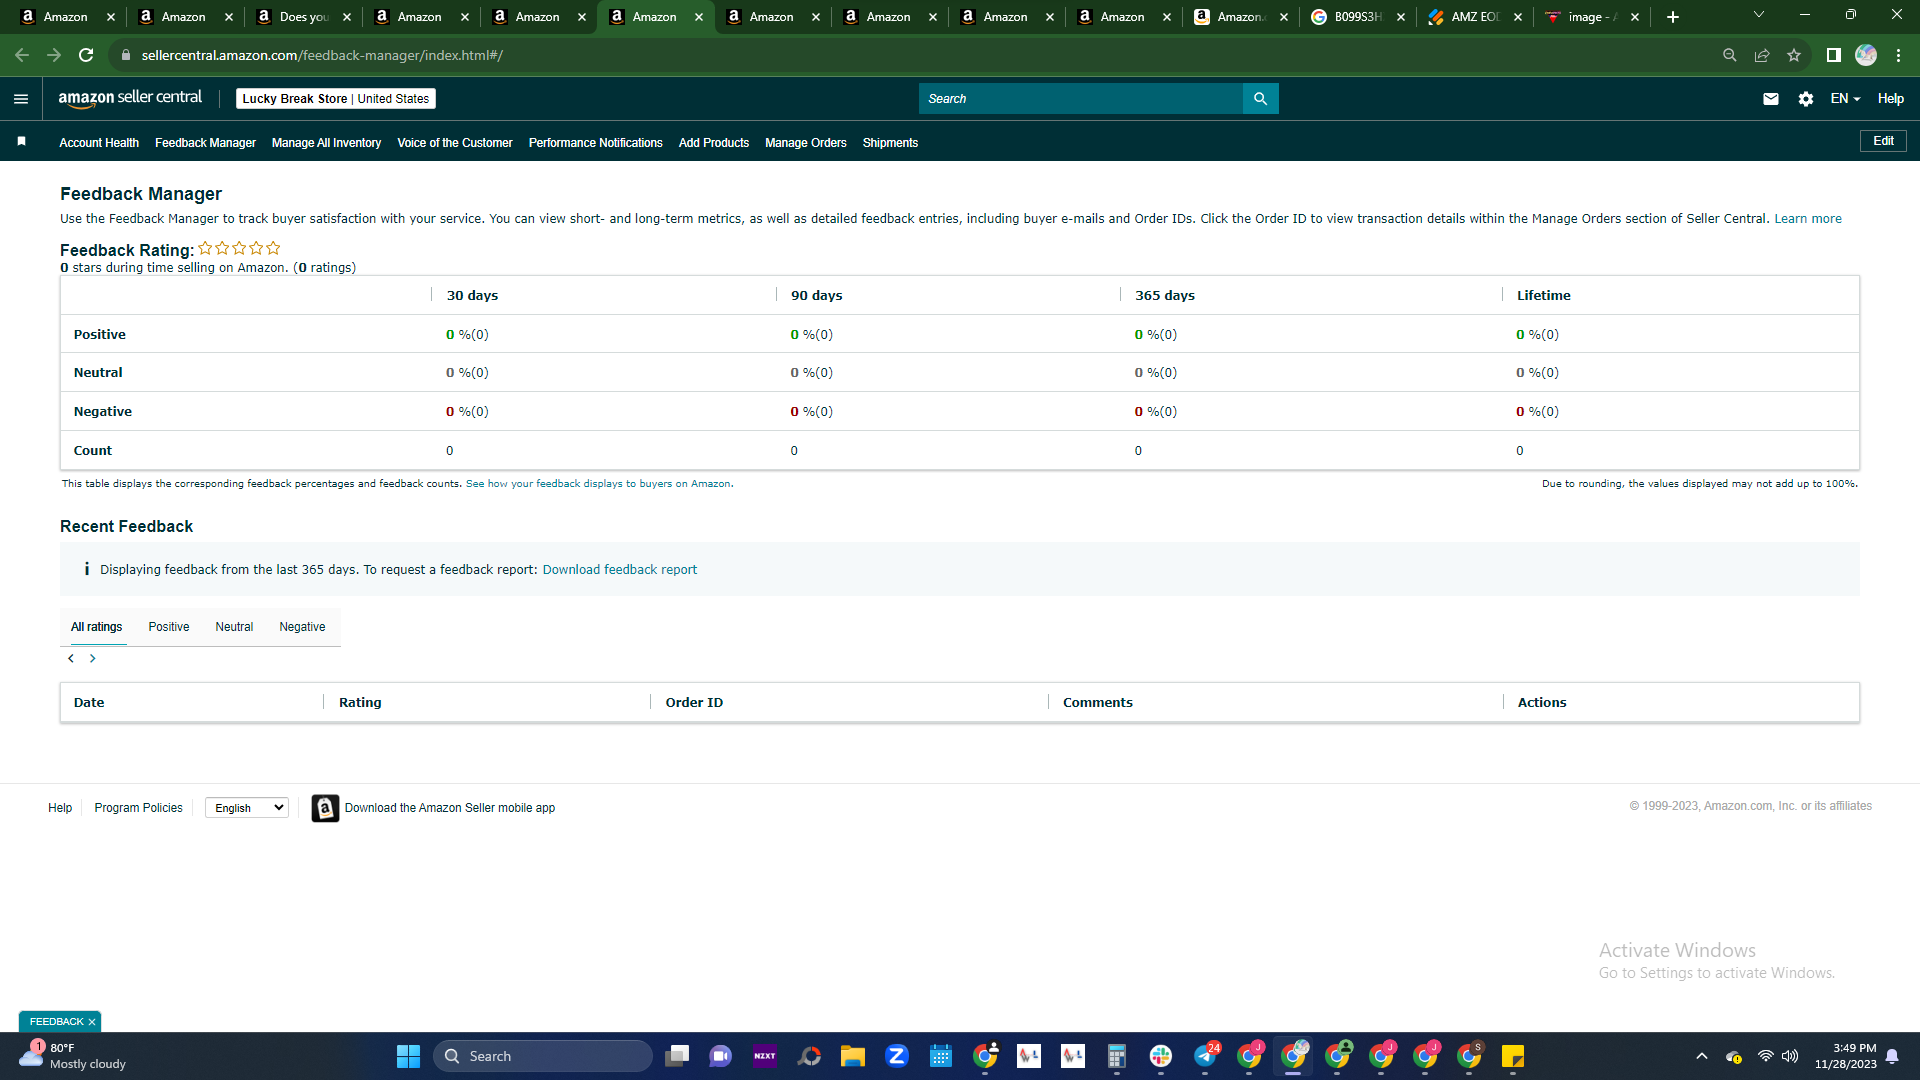Bookmark this page with star icon
Screen dimensions: 1920x1080
coord(1794,55)
